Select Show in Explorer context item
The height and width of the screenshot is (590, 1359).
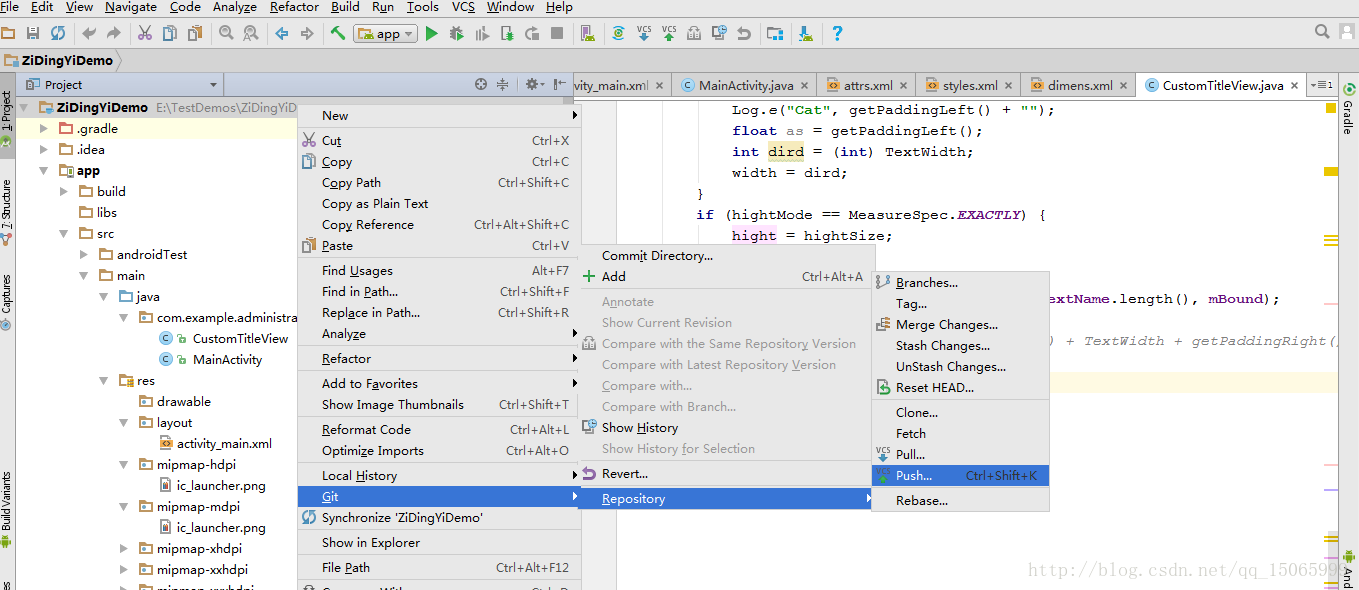(439, 542)
